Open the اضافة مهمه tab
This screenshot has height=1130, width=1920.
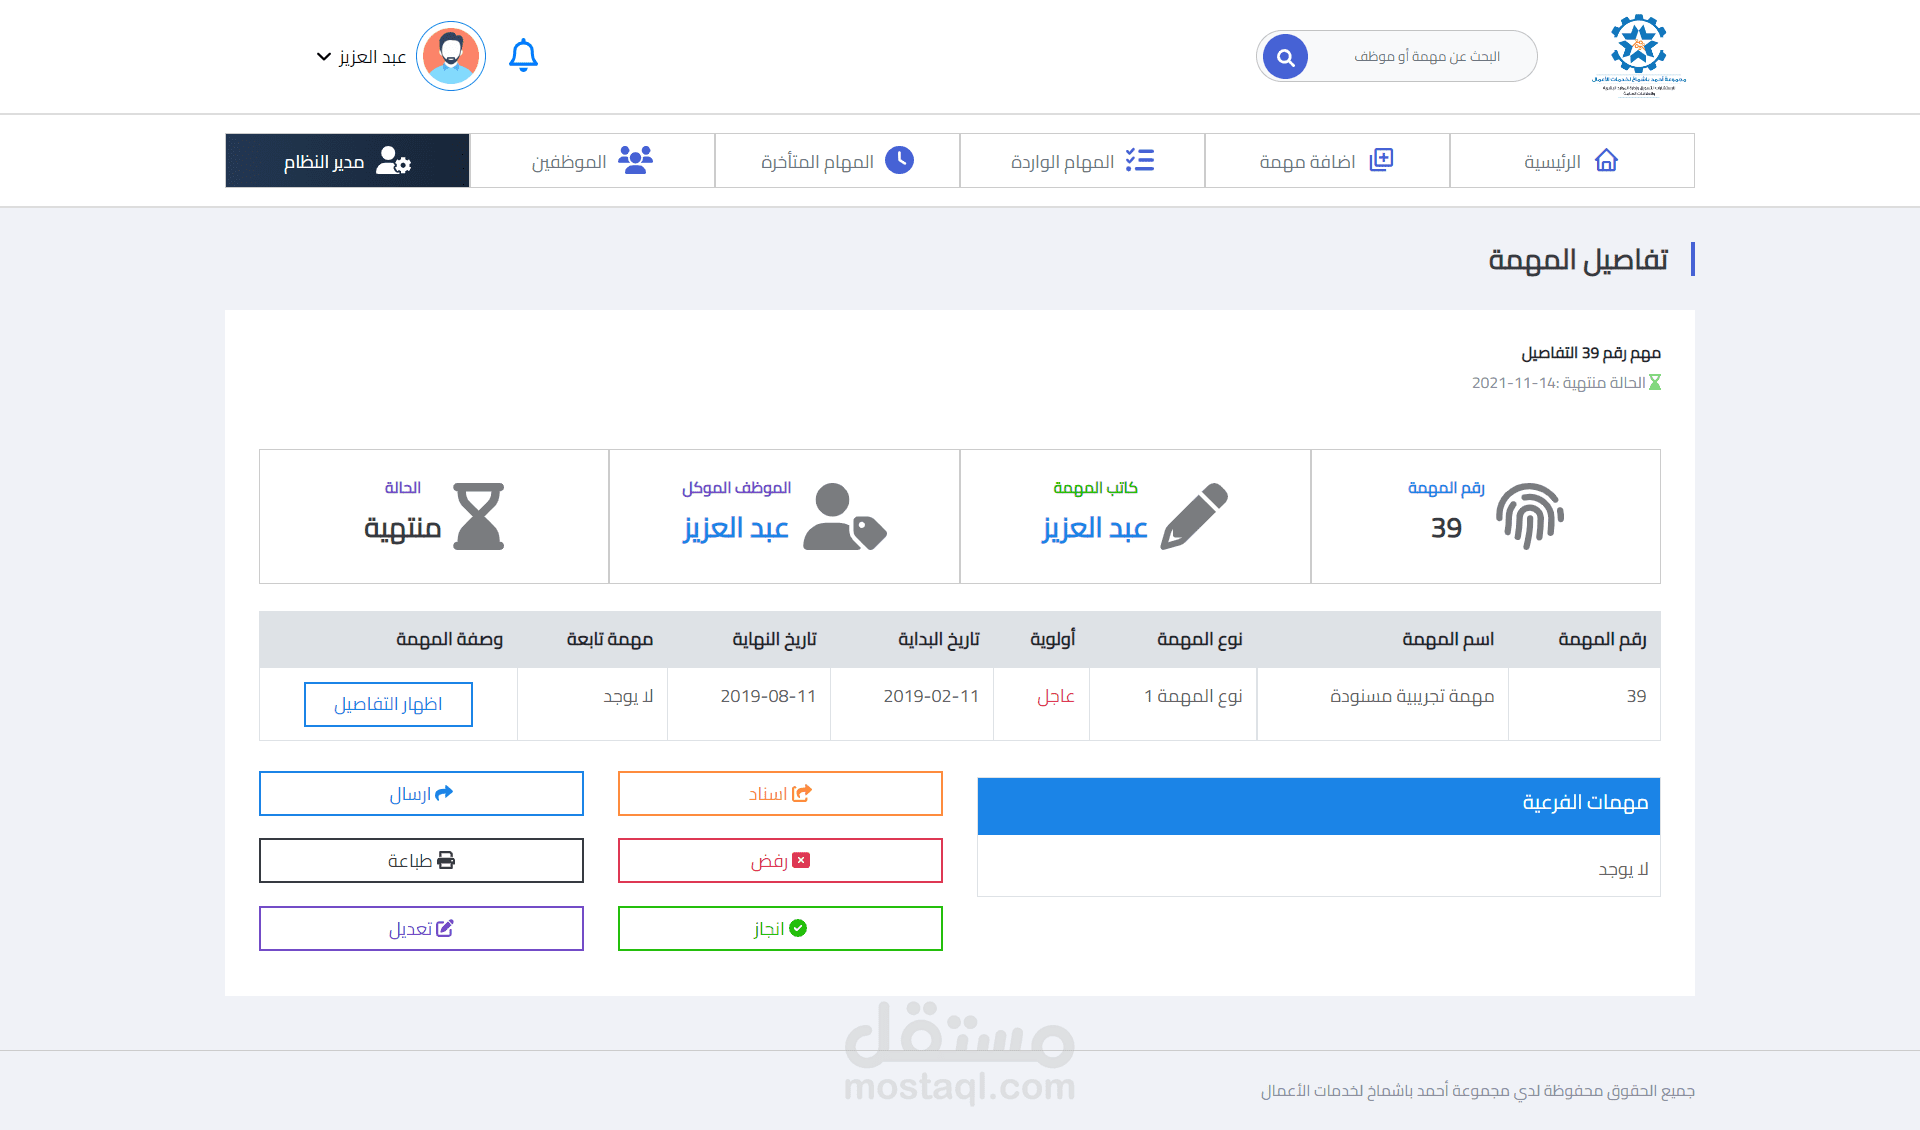pyautogui.click(x=1326, y=161)
